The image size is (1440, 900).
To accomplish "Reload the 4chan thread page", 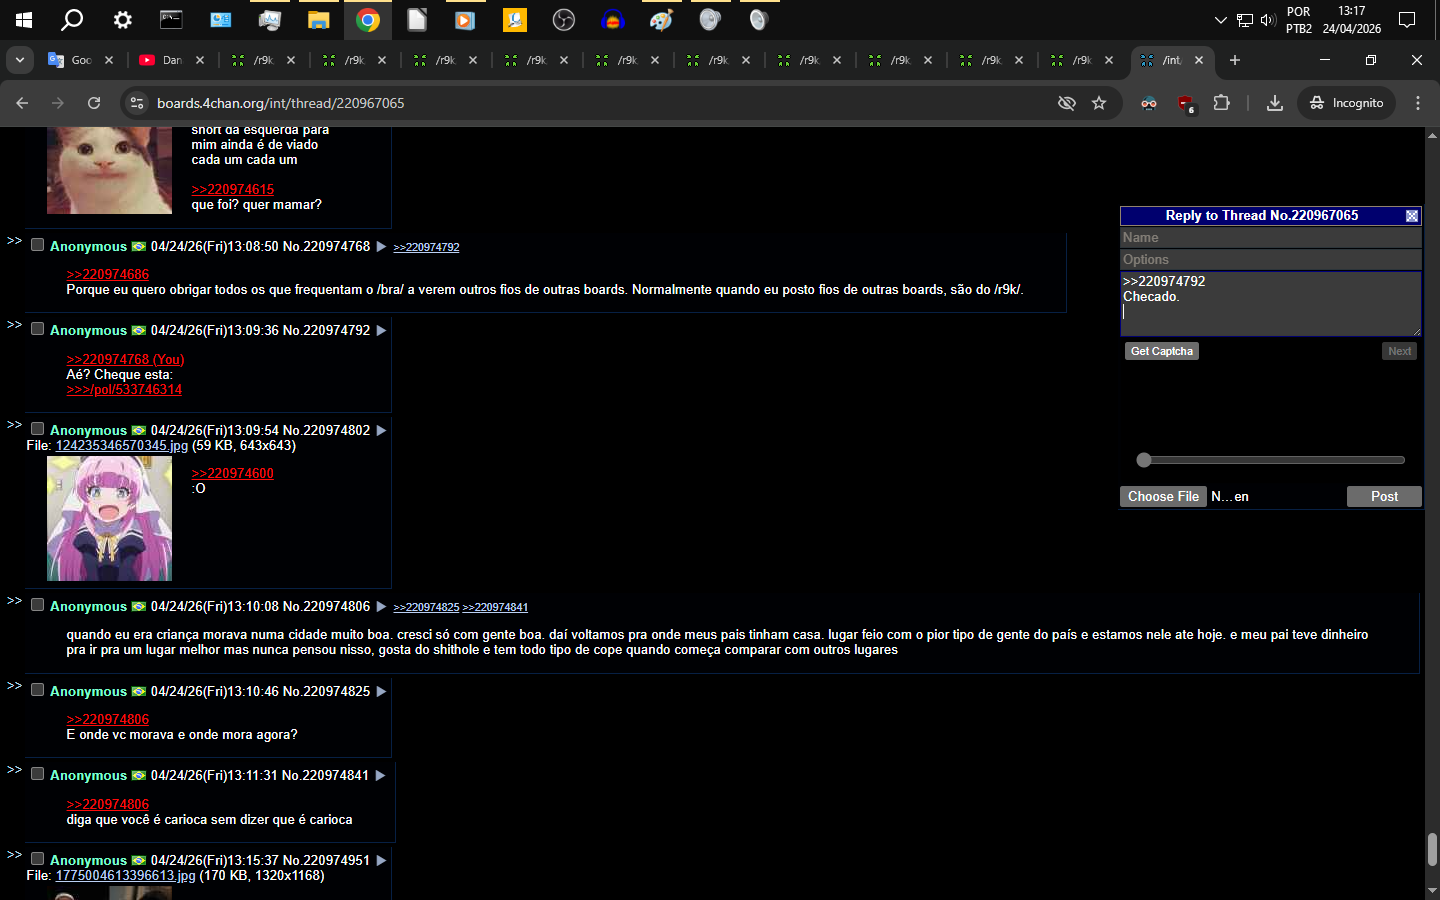I will [x=94, y=103].
